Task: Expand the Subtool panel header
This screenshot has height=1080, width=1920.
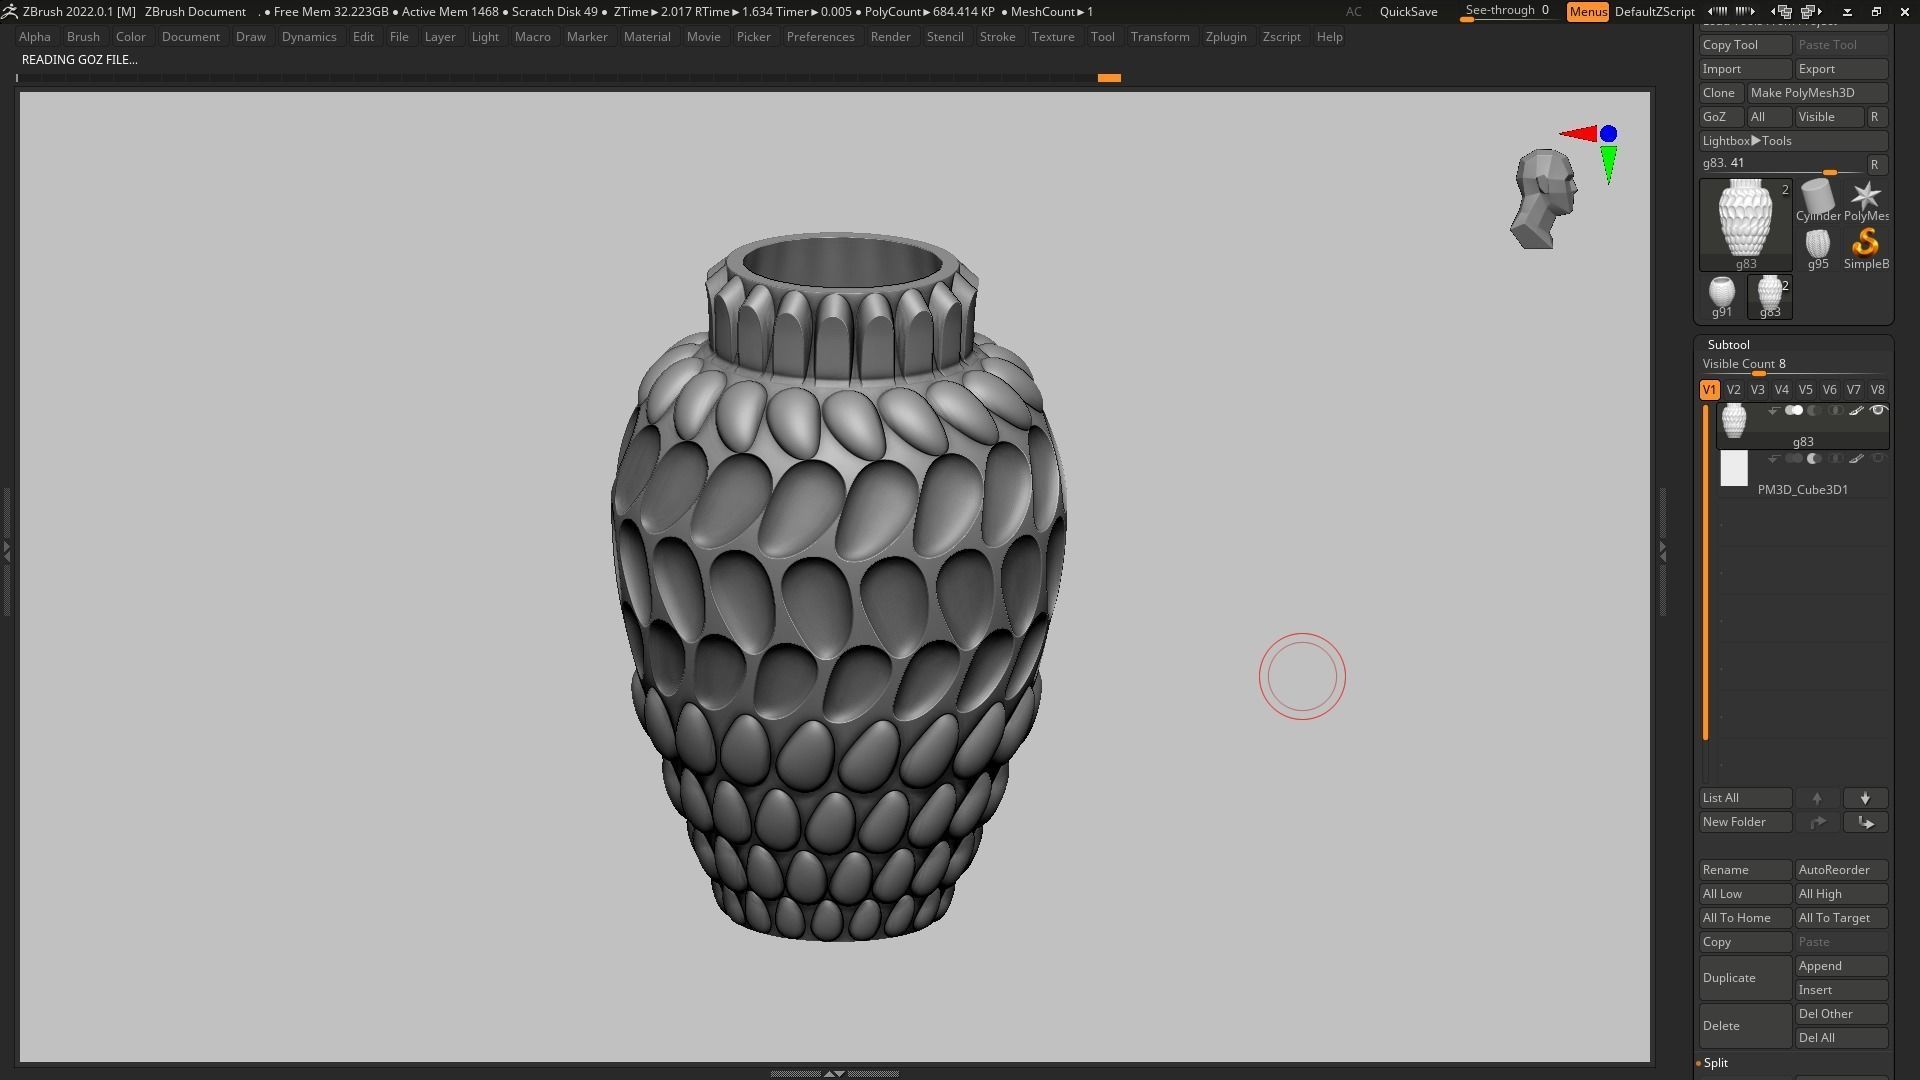Action: coord(1728,345)
